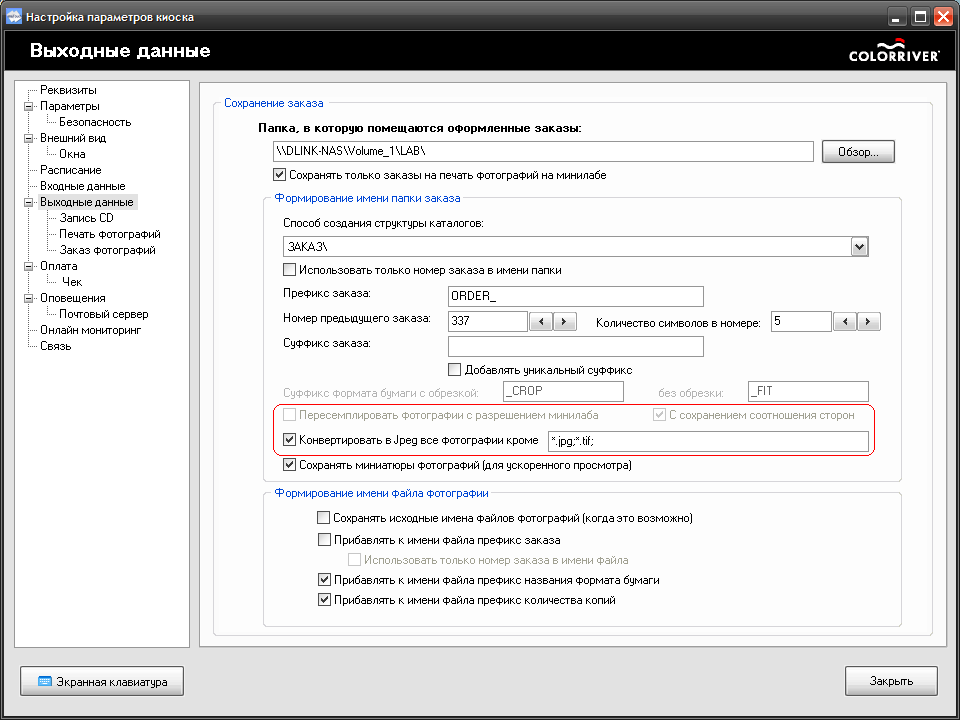Collapse the Параметры tree node

point(30,106)
